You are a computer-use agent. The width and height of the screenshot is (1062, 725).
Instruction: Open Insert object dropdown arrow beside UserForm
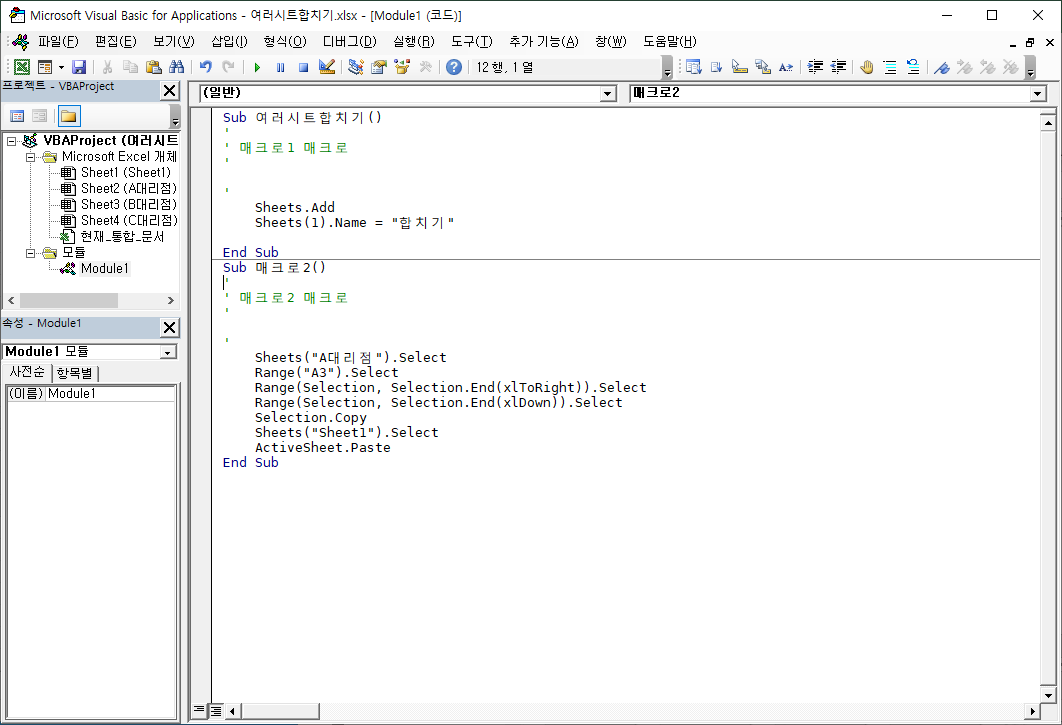pos(61,67)
